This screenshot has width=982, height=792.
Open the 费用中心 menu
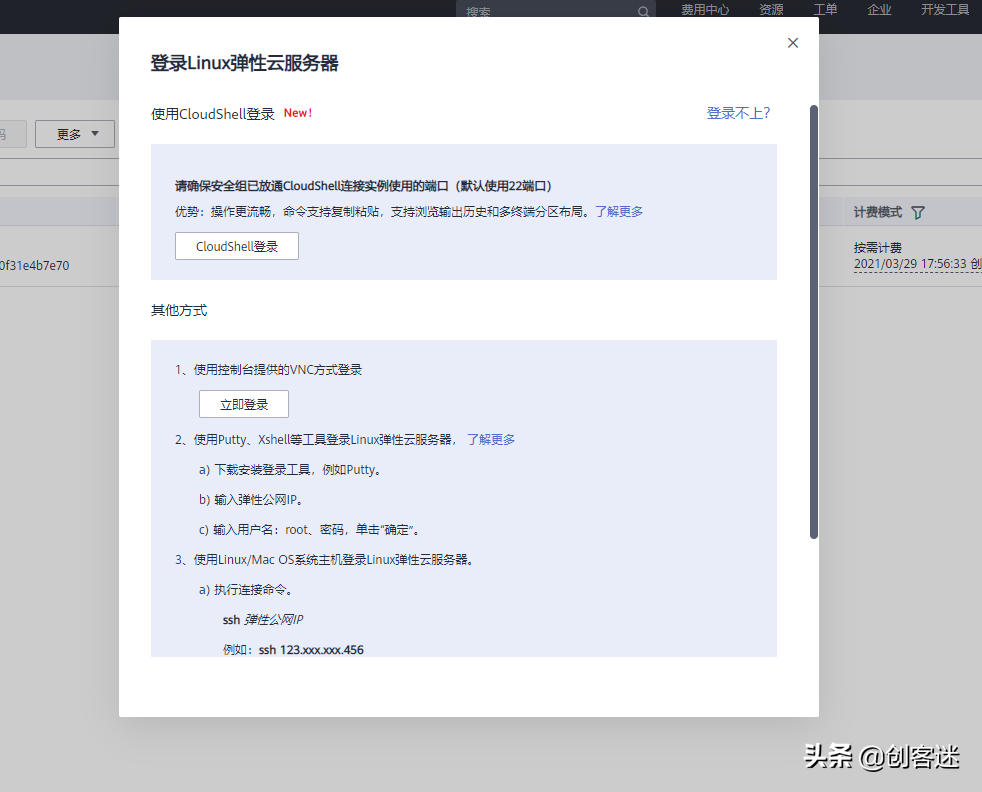coord(705,10)
